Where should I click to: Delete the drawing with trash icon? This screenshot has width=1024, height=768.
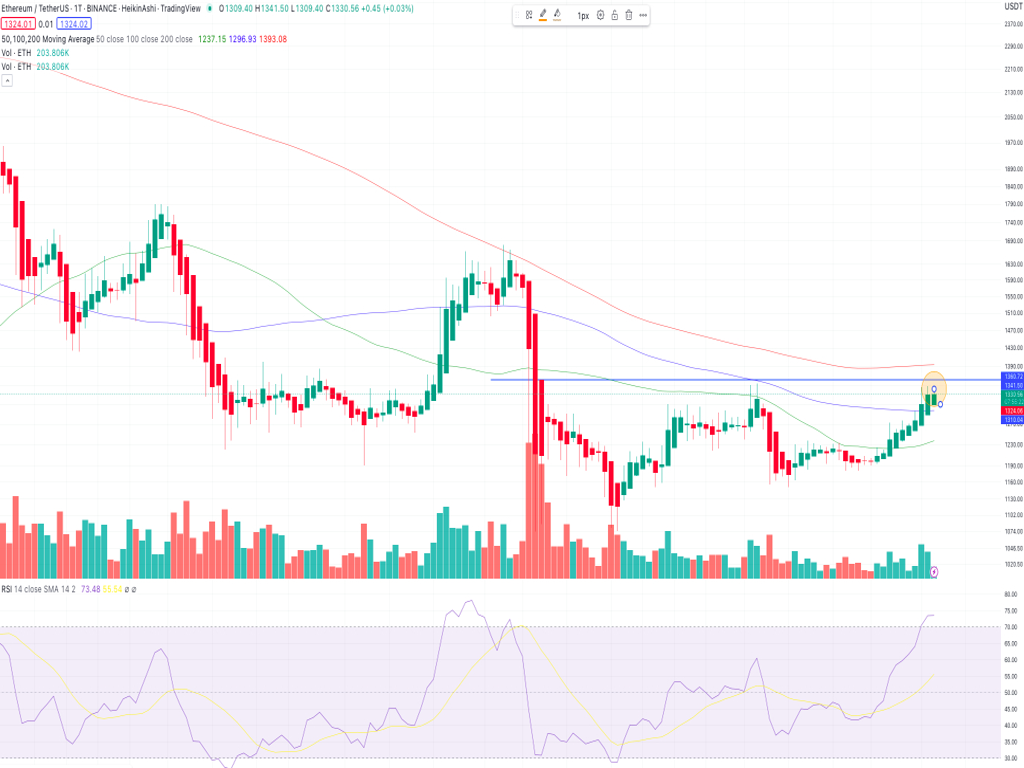(628, 15)
